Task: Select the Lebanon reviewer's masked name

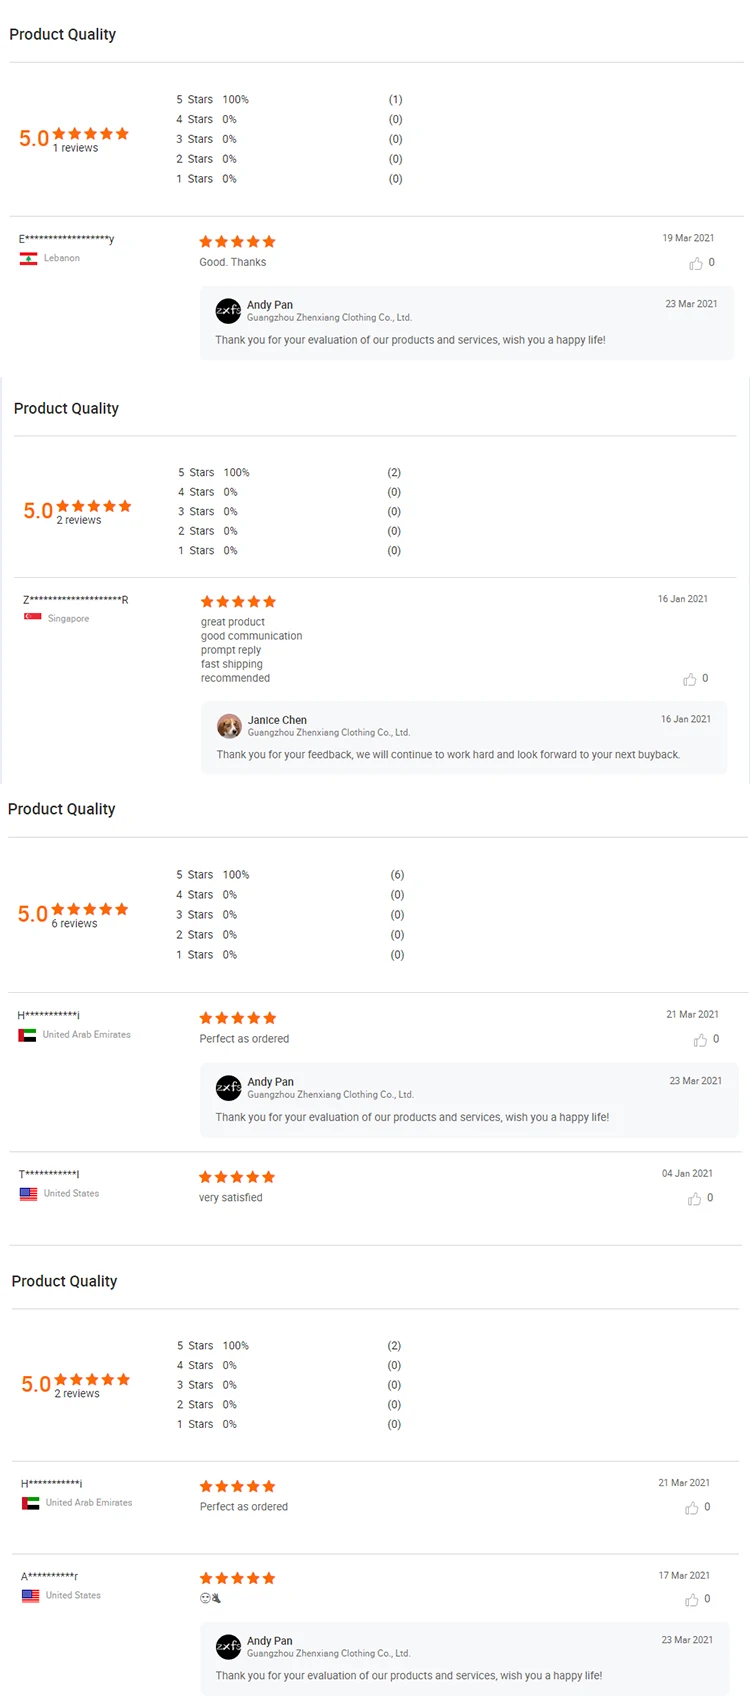Action: (66, 239)
